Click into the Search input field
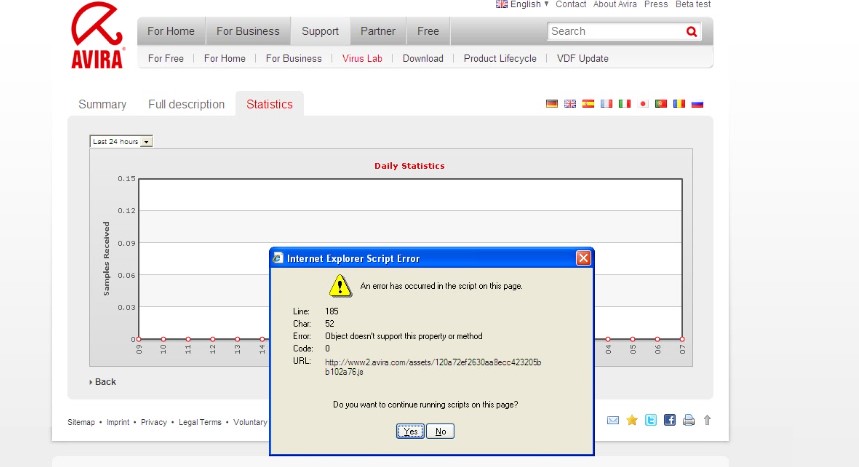This screenshot has width=859, height=467. coord(616,31)
